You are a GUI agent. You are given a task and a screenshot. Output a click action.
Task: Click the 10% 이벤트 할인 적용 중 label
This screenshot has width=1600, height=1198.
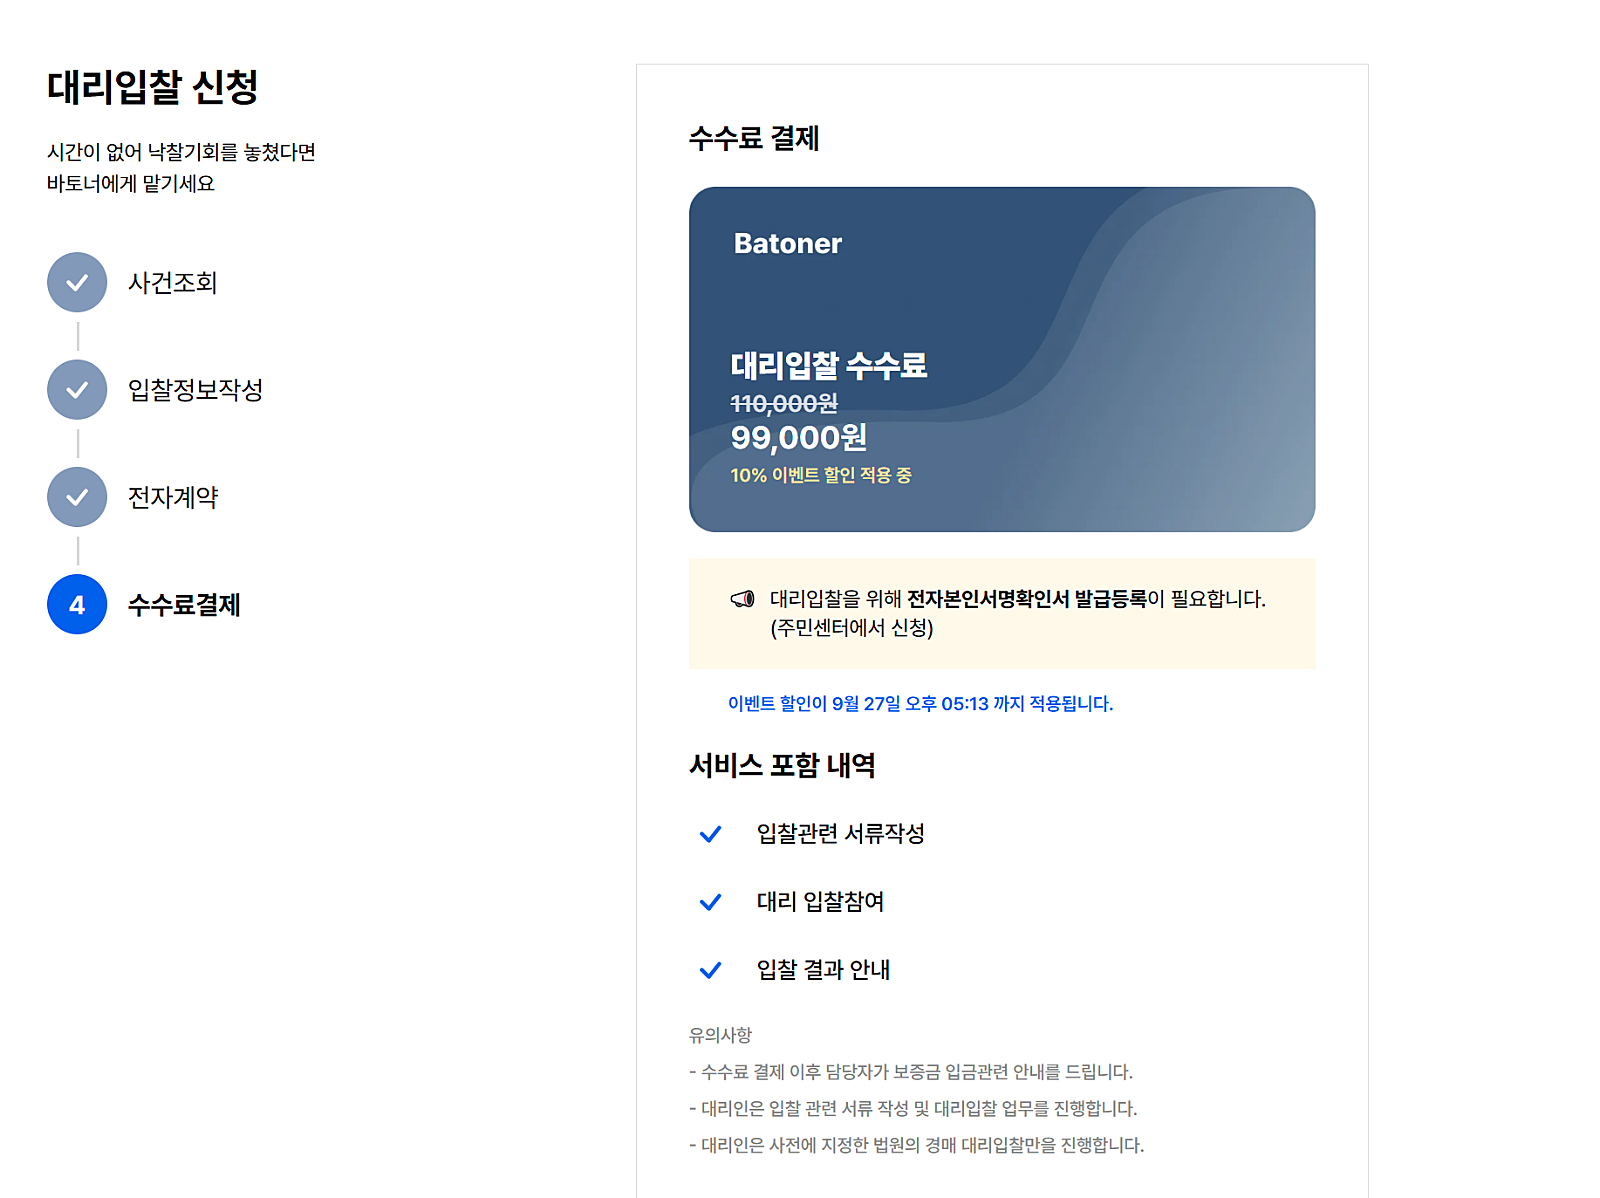820,475
